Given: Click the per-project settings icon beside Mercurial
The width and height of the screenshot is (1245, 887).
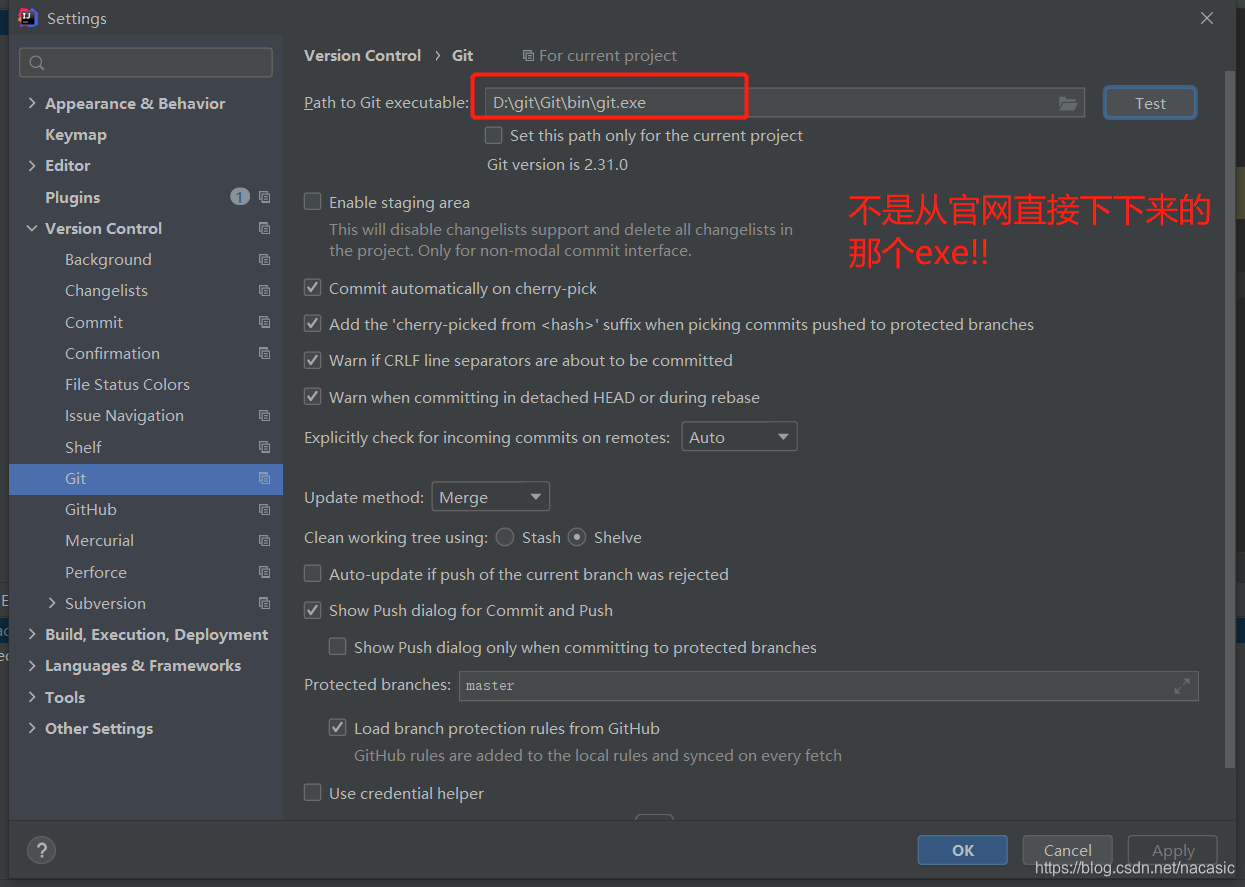Looking at the screenshot, I should point(265,540).
